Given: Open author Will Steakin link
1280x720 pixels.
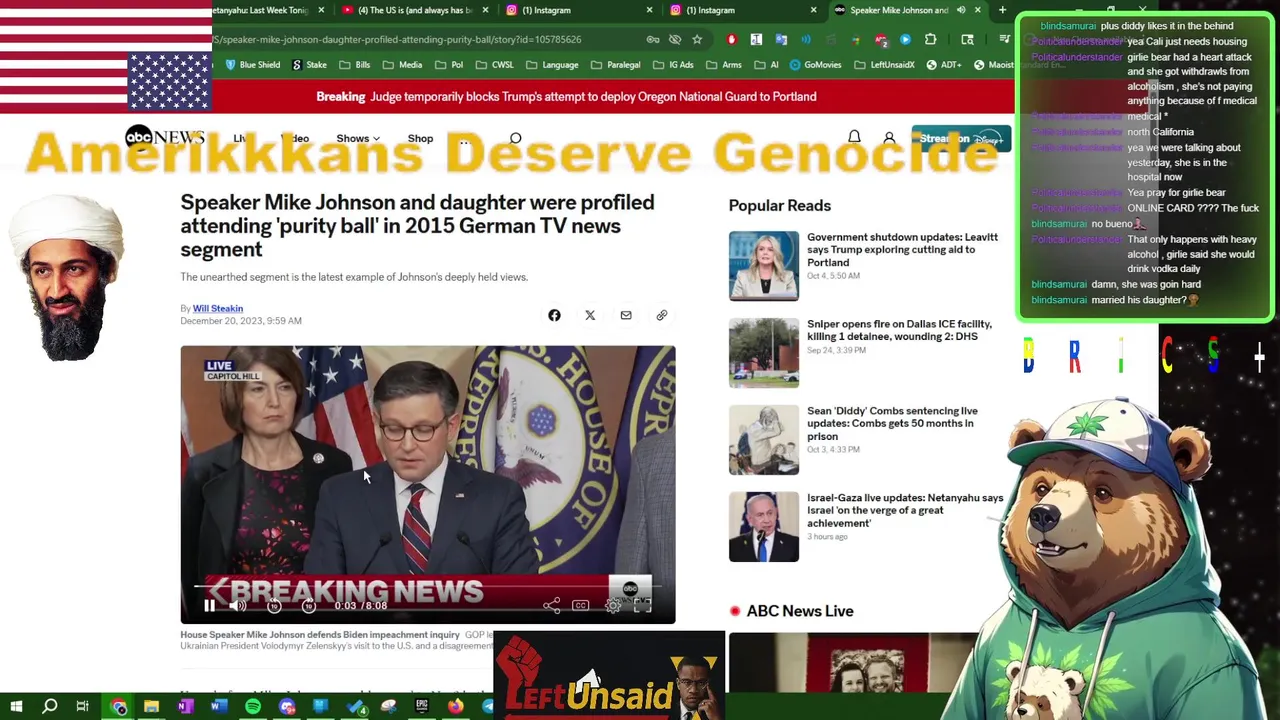Looking at the screenshot, I should point(218,308).
